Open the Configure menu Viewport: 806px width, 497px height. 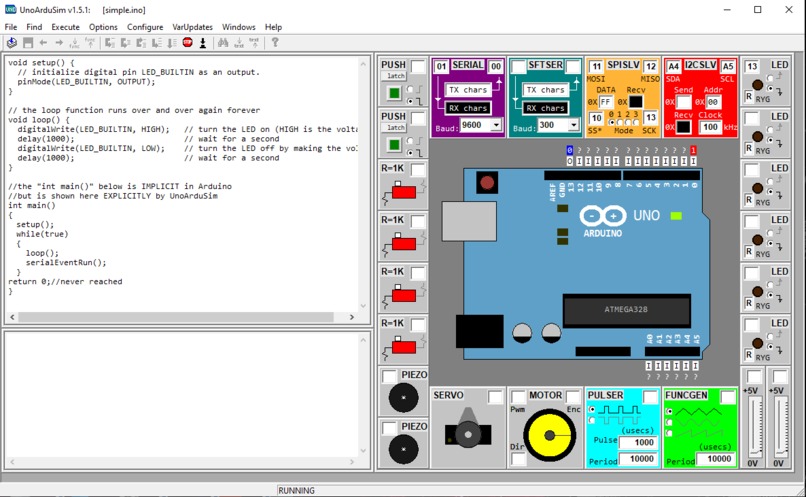coord(145,27)
